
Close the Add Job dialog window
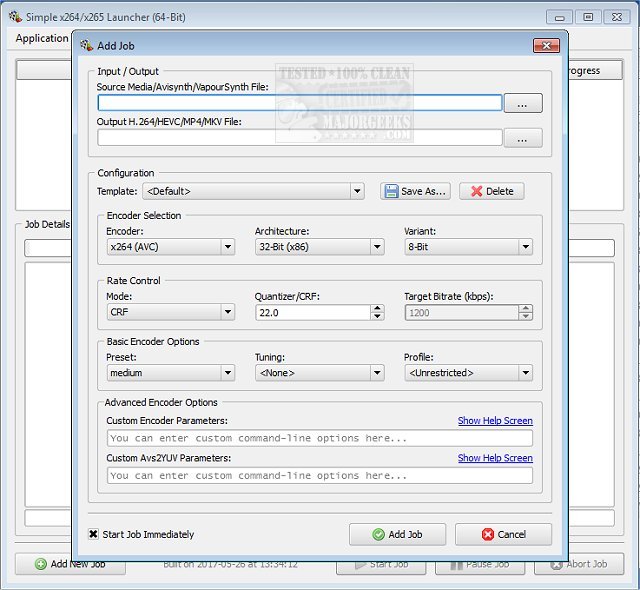[x=546, y=46]
